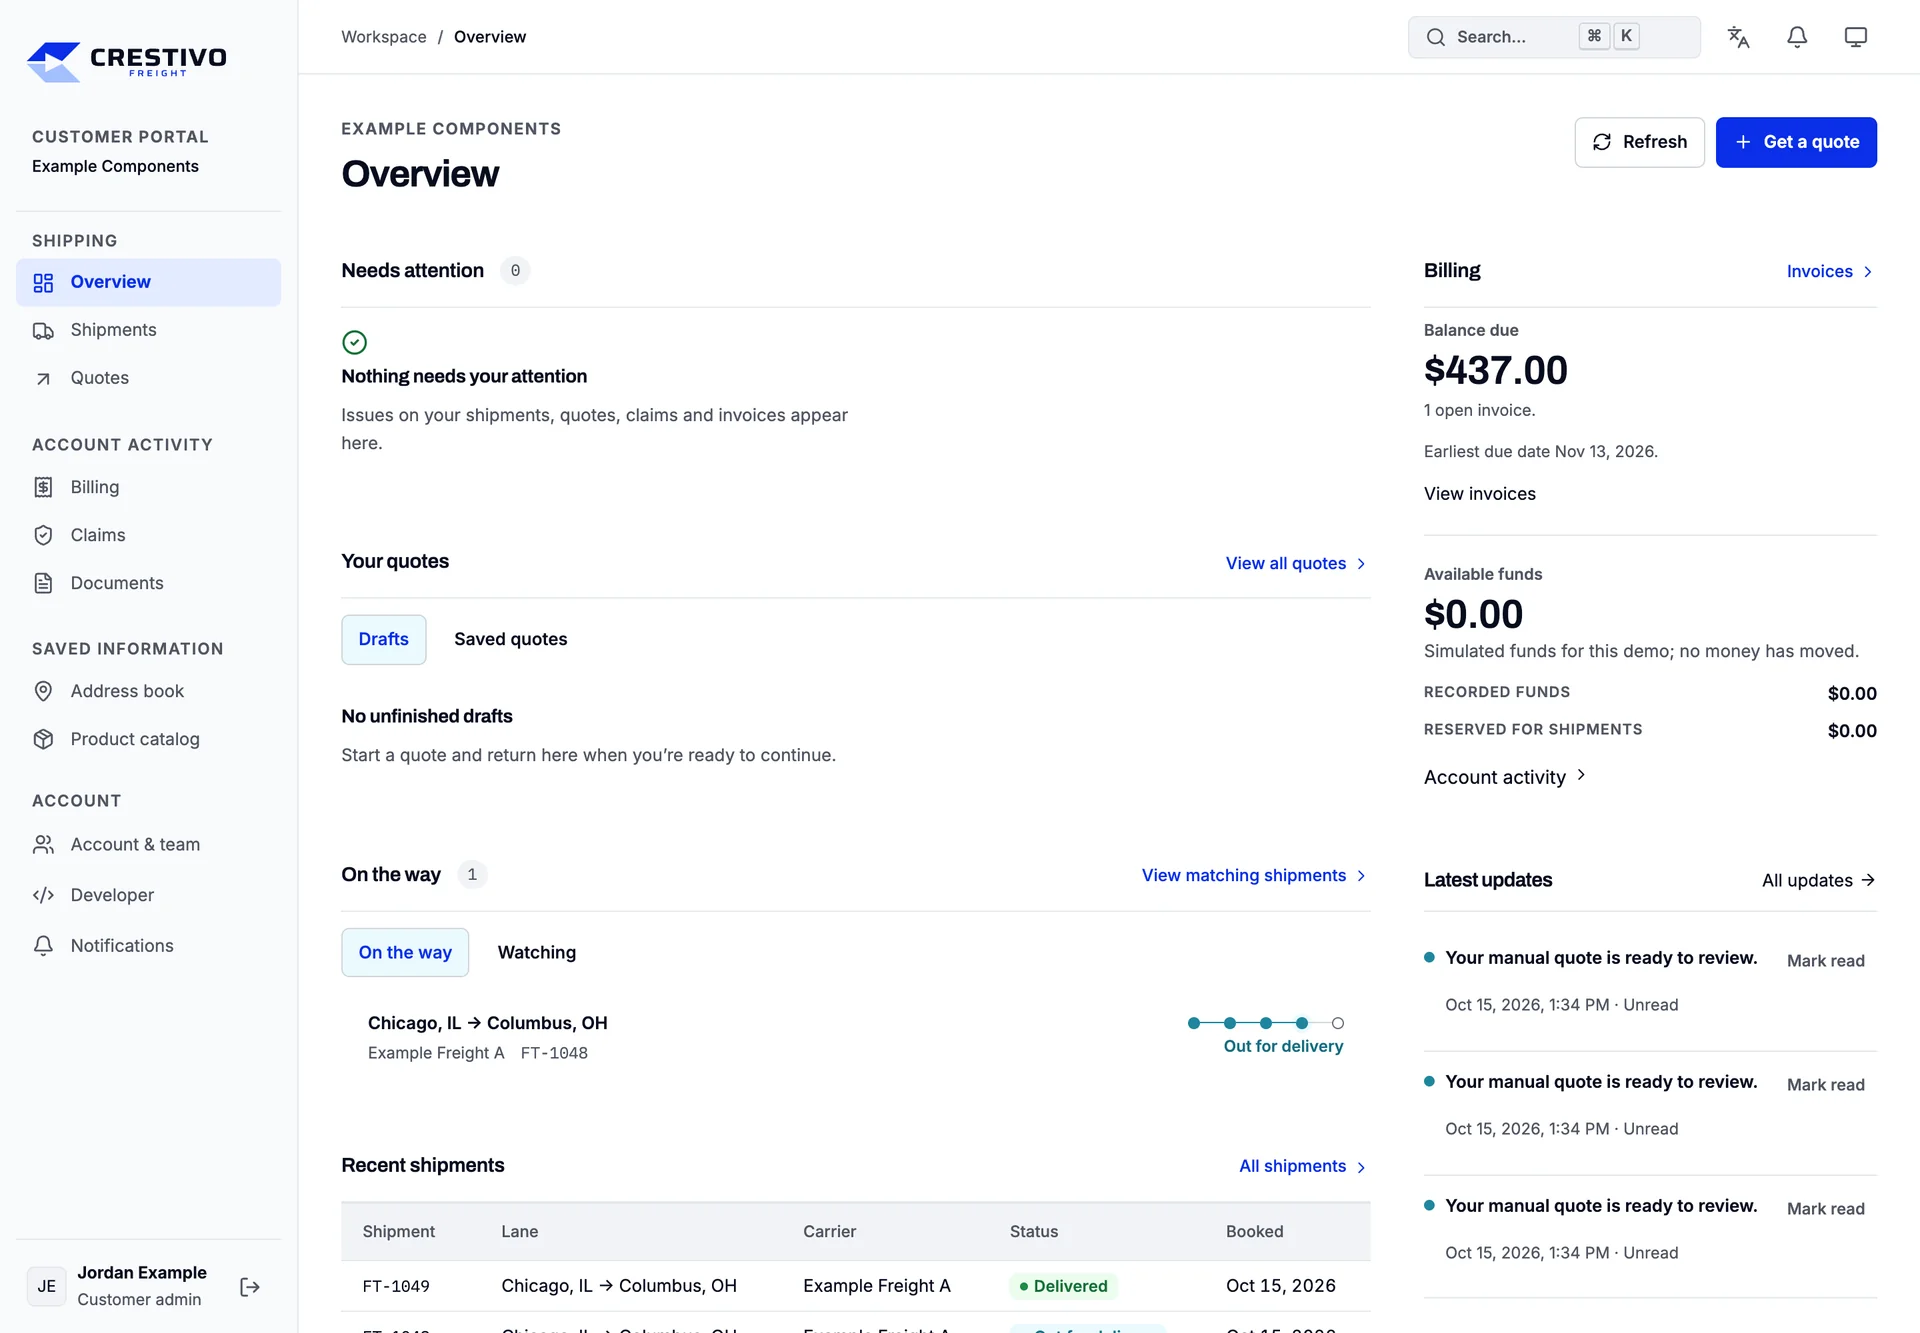The image size is (1920, 1333).
Task: Click the Documents file icon in sidebar
Action: pyautogui.click(x=43, y=583)
